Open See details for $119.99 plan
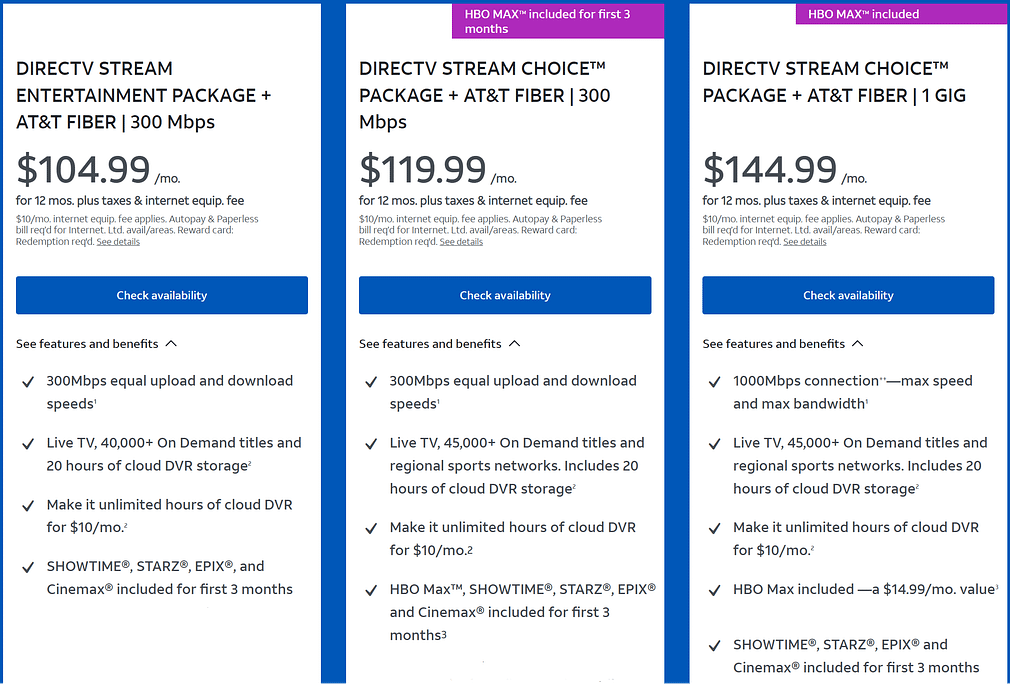The height and width of the screenshot is (684, 1010). [460, 241]
